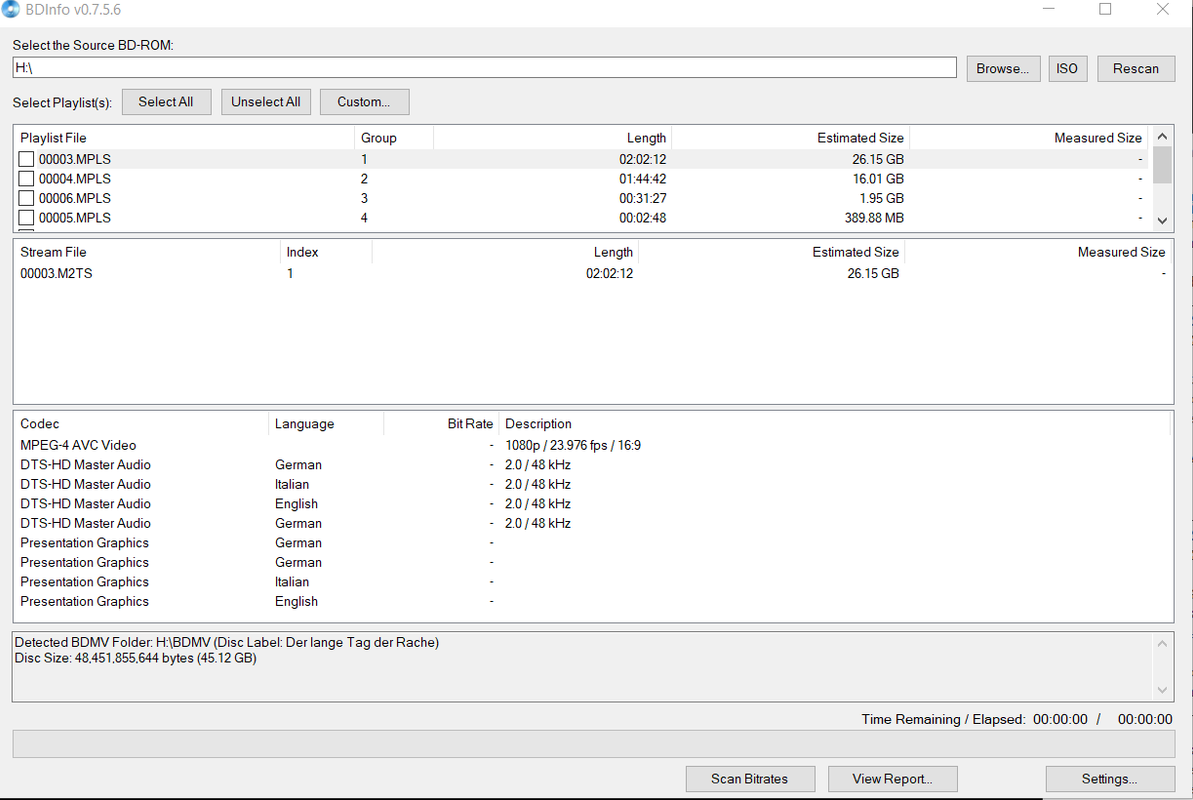This screenshot has height=800, width=1193.
Task: Sort by Playlist File column header
Action: (x=184, y=138)
